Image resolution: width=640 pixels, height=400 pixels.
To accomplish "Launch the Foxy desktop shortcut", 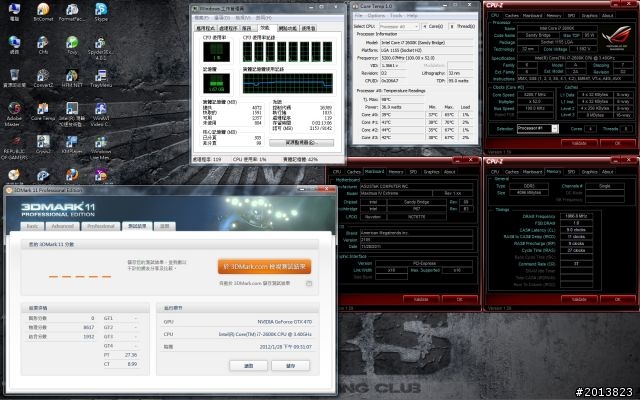I will click(72, 45).
